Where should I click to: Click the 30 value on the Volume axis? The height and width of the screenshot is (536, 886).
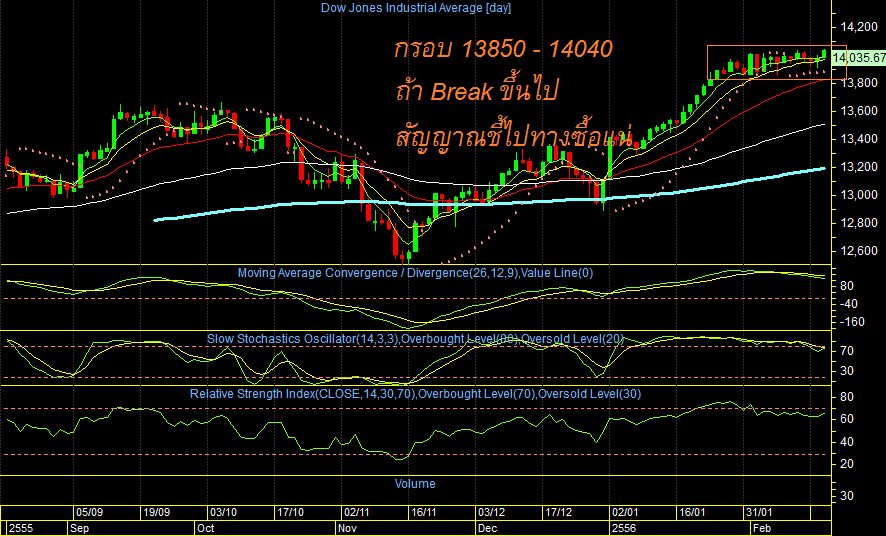pyautogui.click(x=847, y=496)
